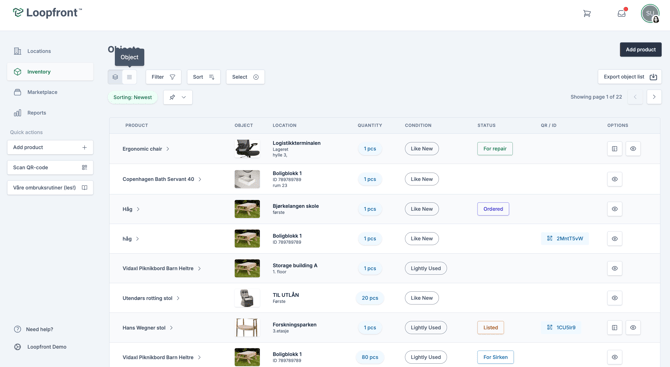The height and width of the screenshot is (367, 670).
Task: Click 80 pcs quantity badge
Action: [370, 357]
